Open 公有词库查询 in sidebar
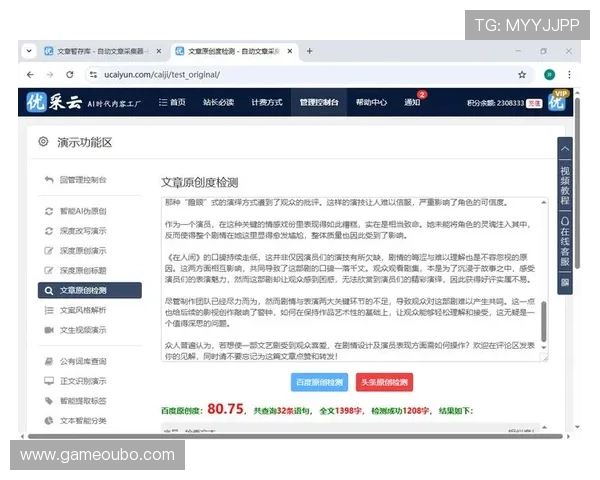The image size is (600, 480). pos(75,361)
